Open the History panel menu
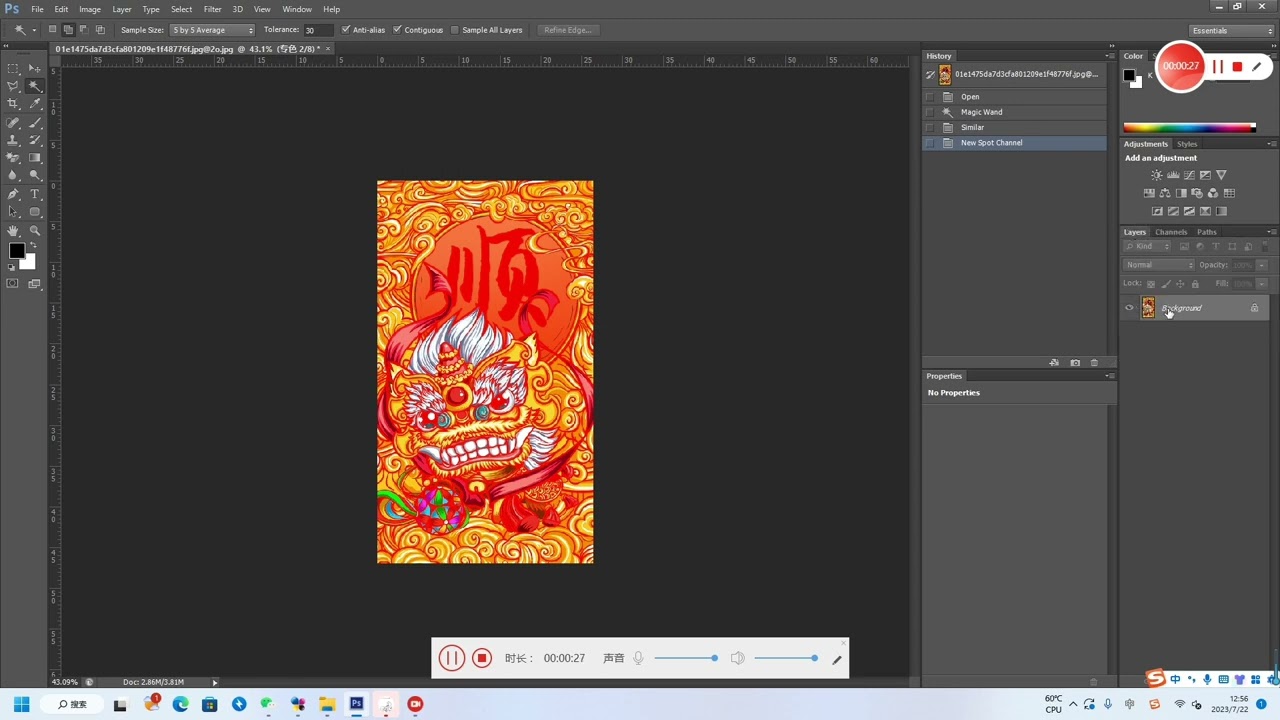Viewport: 1280px width, 720px height. (x=1110, y=56)
